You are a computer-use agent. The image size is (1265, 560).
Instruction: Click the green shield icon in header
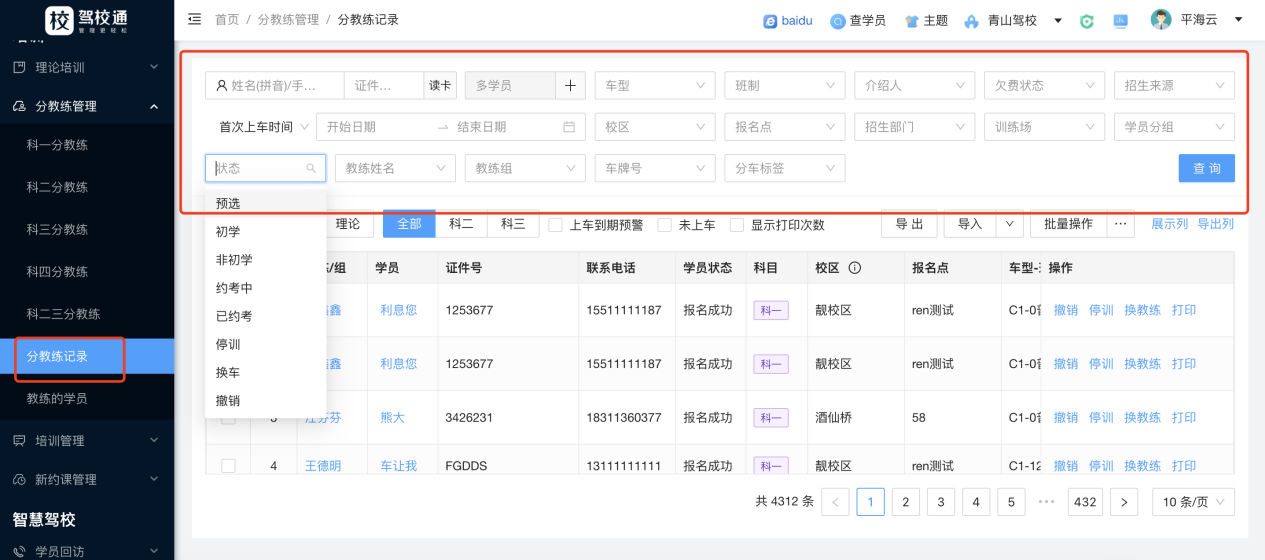(x=1087, y=21)
